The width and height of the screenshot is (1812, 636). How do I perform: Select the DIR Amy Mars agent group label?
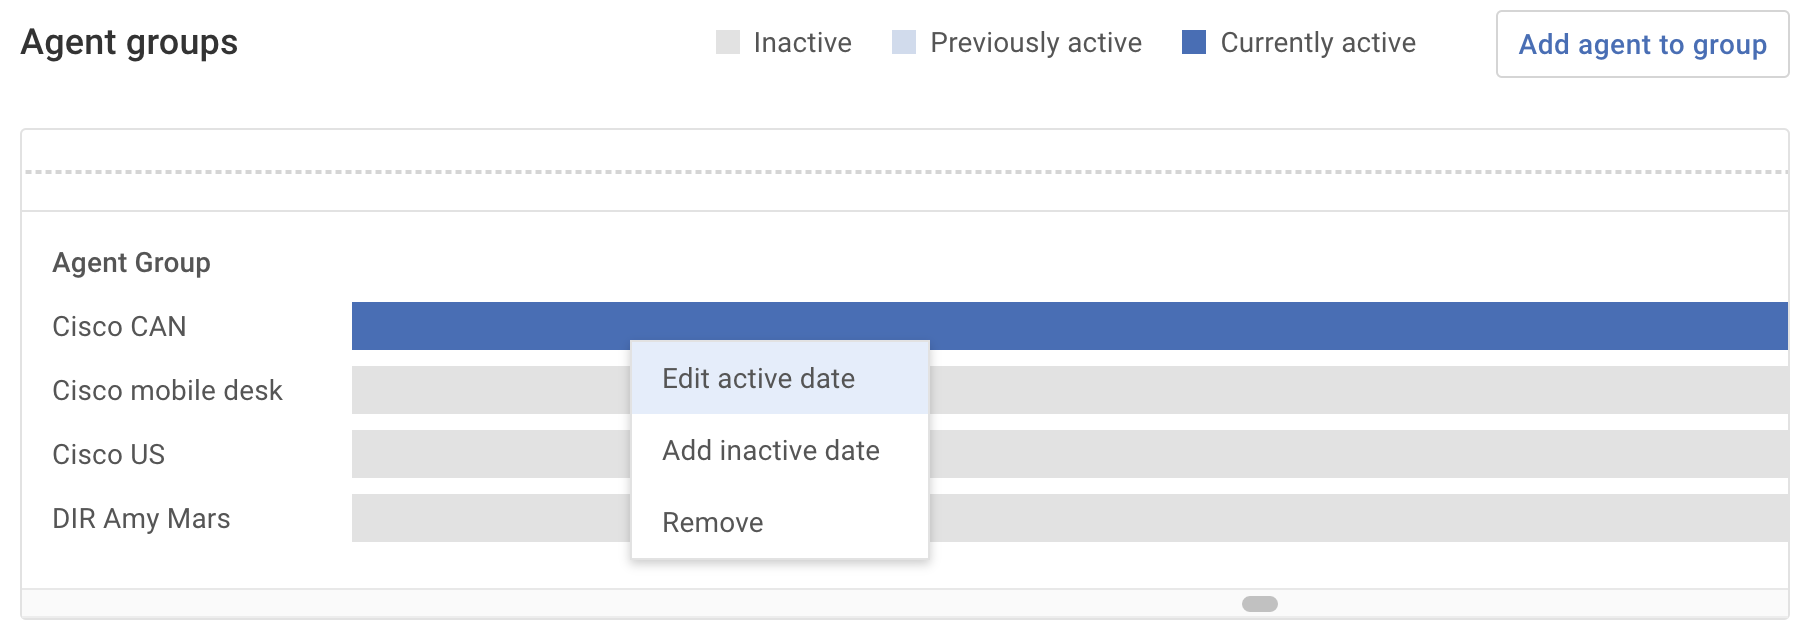(142, 518)
